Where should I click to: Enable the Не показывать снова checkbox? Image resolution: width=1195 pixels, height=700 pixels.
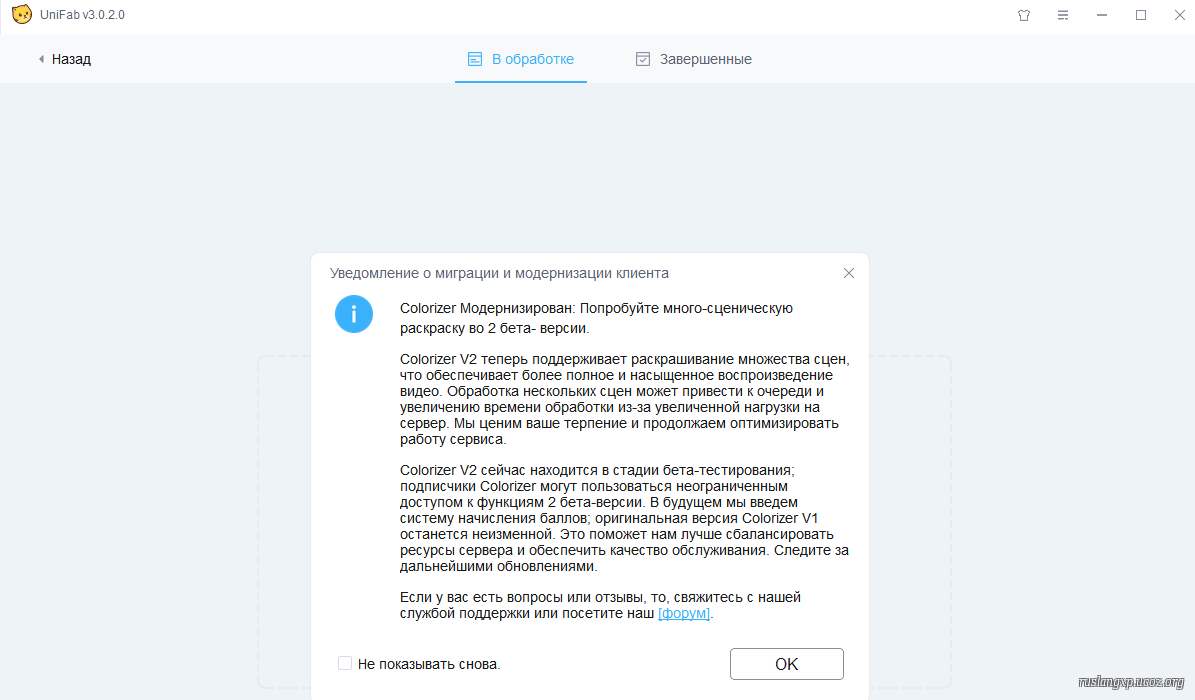coord(344,663)
